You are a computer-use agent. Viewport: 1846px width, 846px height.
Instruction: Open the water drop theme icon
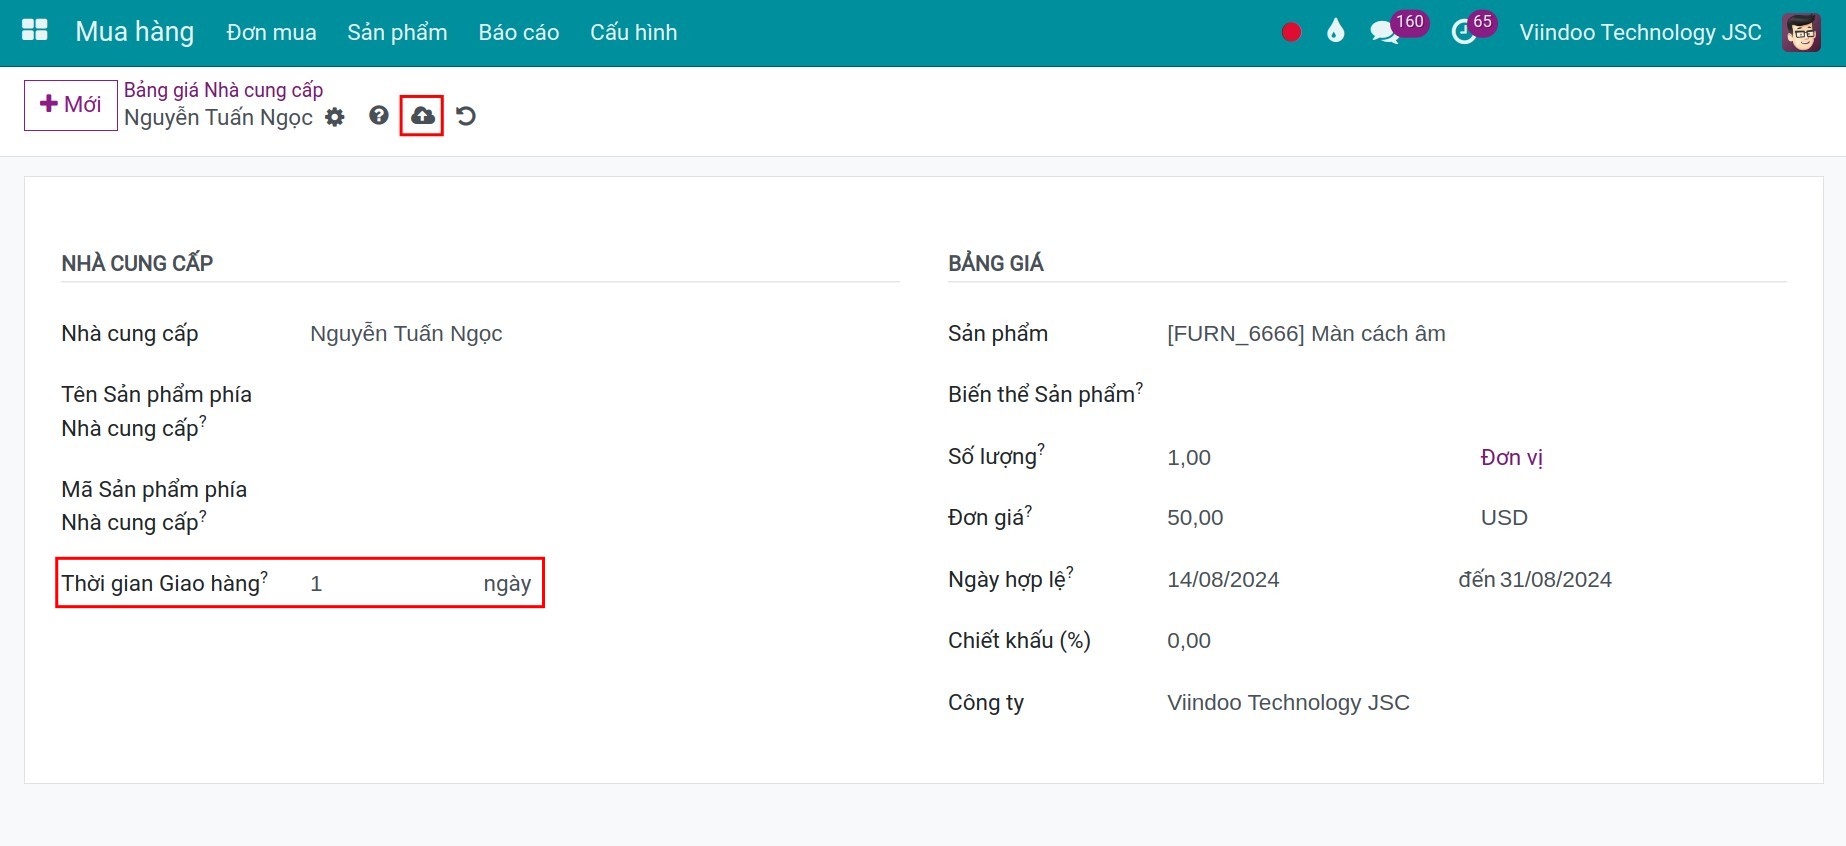pos(1335,32)
